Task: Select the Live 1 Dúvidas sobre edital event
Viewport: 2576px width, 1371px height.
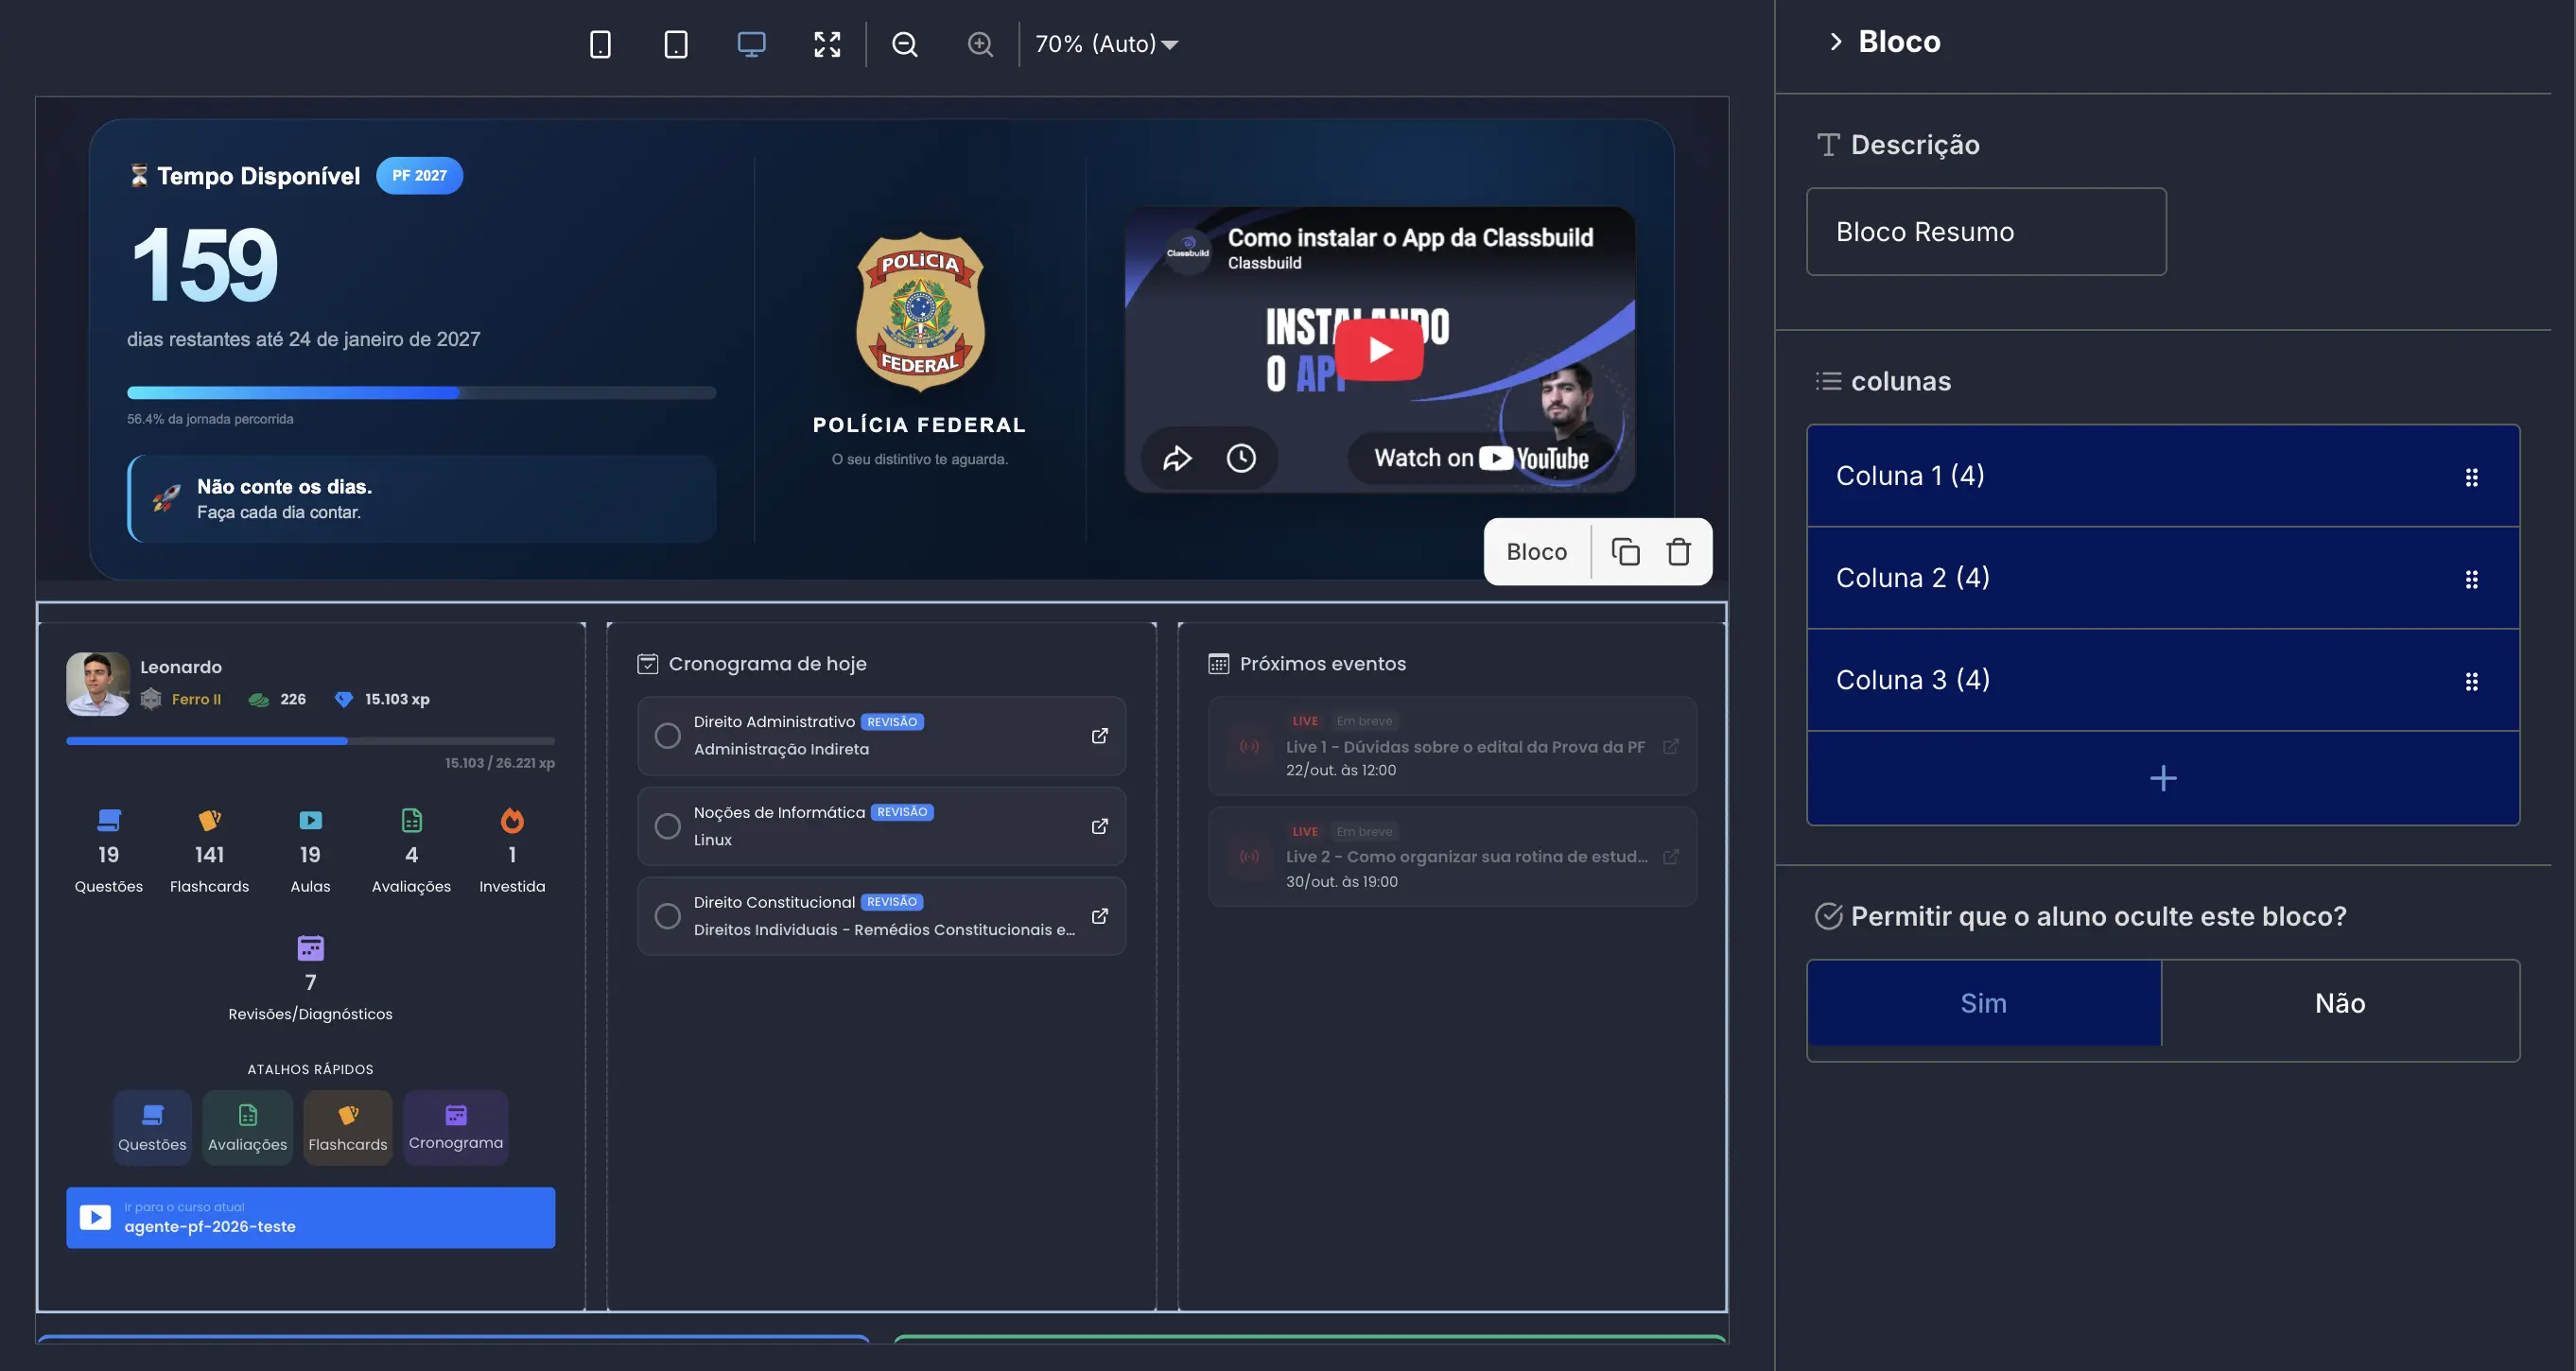Action: click(x=1452, y=746)
